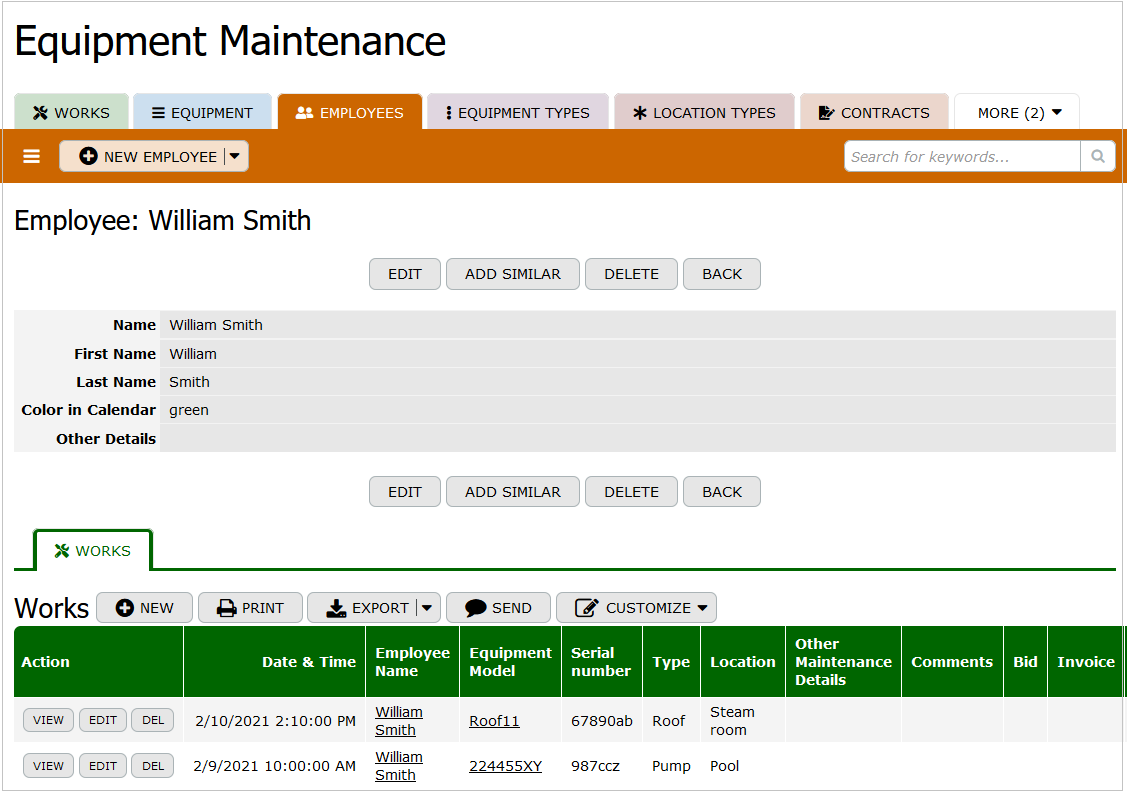This screenshot has height=791, width=1127.
Task: Open the Roof11 equipment model link
Action: point(494,721)
